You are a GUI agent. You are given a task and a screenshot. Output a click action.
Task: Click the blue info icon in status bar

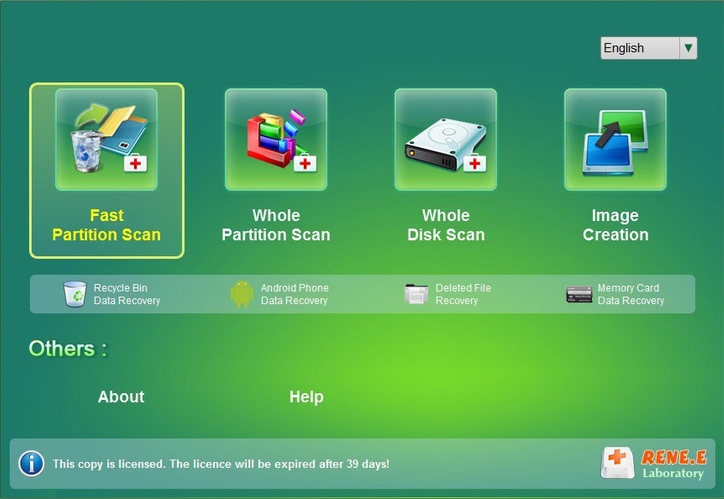[x=32, y=463]
